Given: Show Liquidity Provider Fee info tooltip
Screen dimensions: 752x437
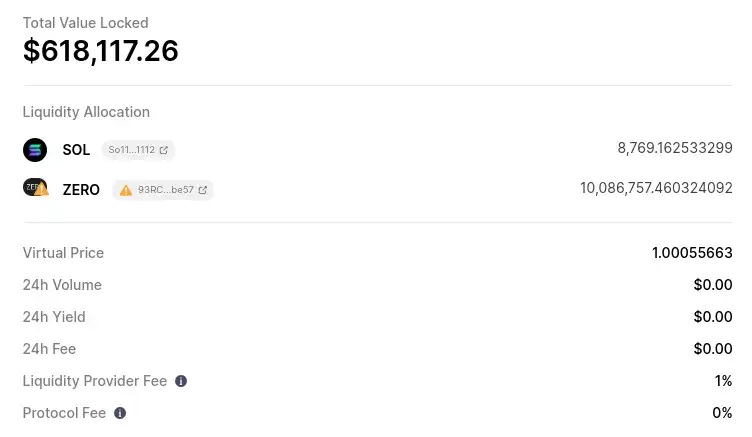Looking at the screenshot, I should tap(181, 381).
